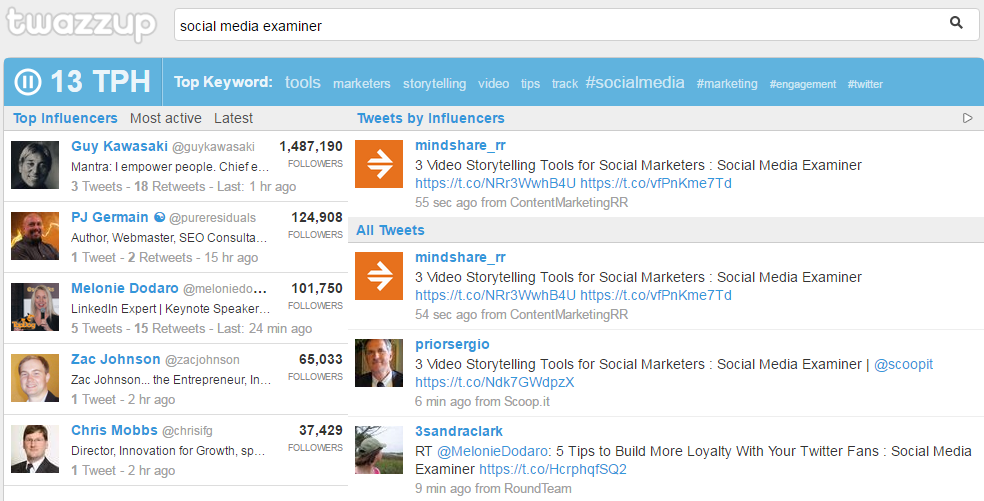Click PJ Germain's verified badge icon
The height and width of the screenshot is (501, 984).
pos(159,217)
